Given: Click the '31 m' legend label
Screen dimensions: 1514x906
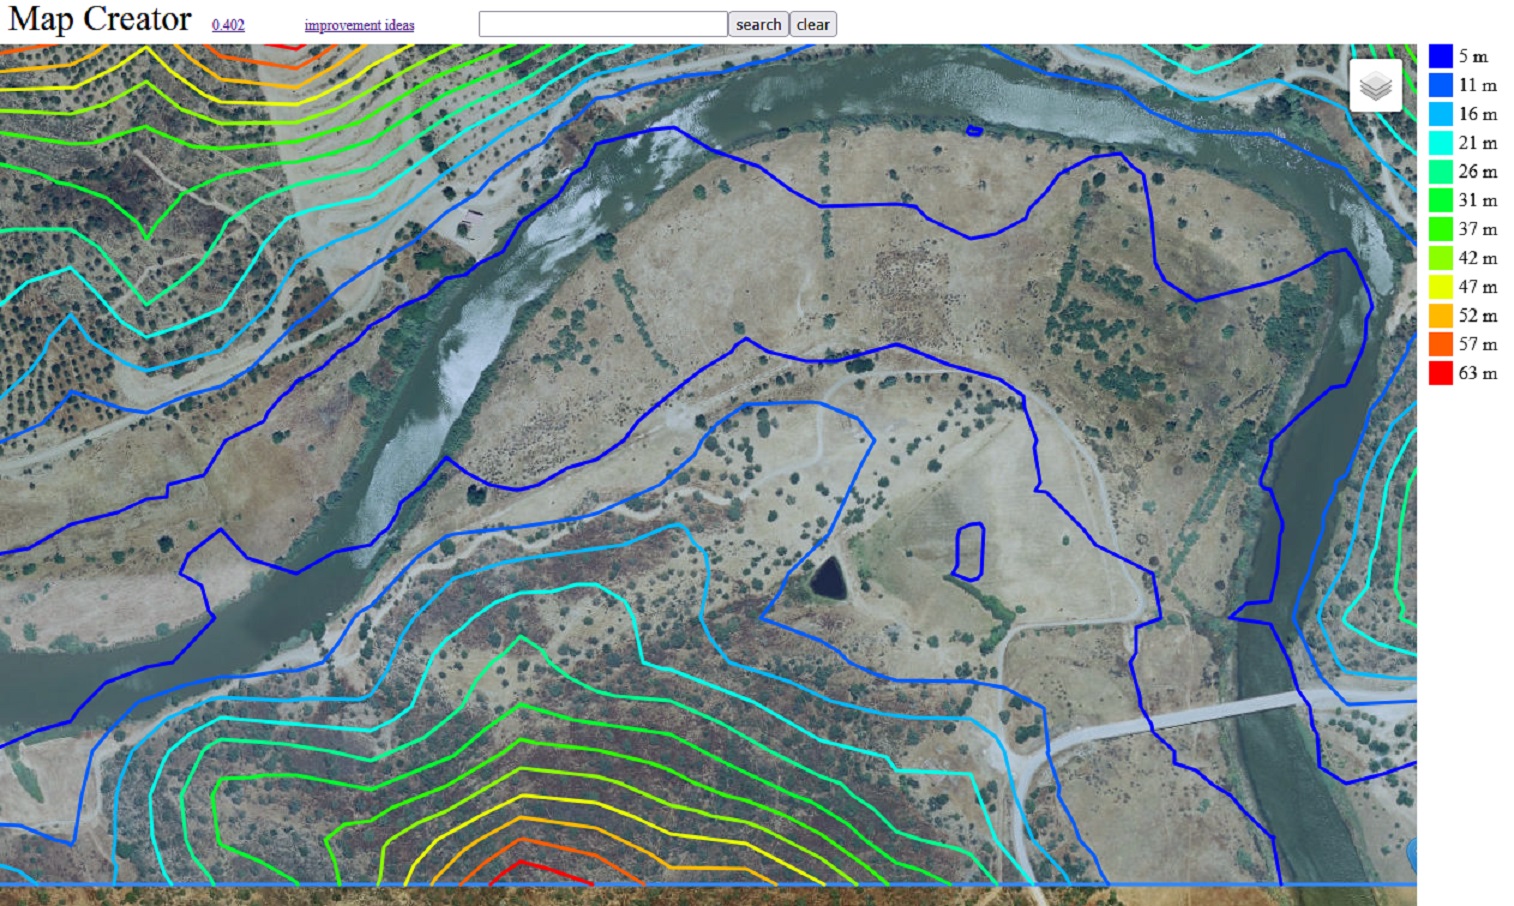Looking at the screenshot, I should click(1478, 200).
